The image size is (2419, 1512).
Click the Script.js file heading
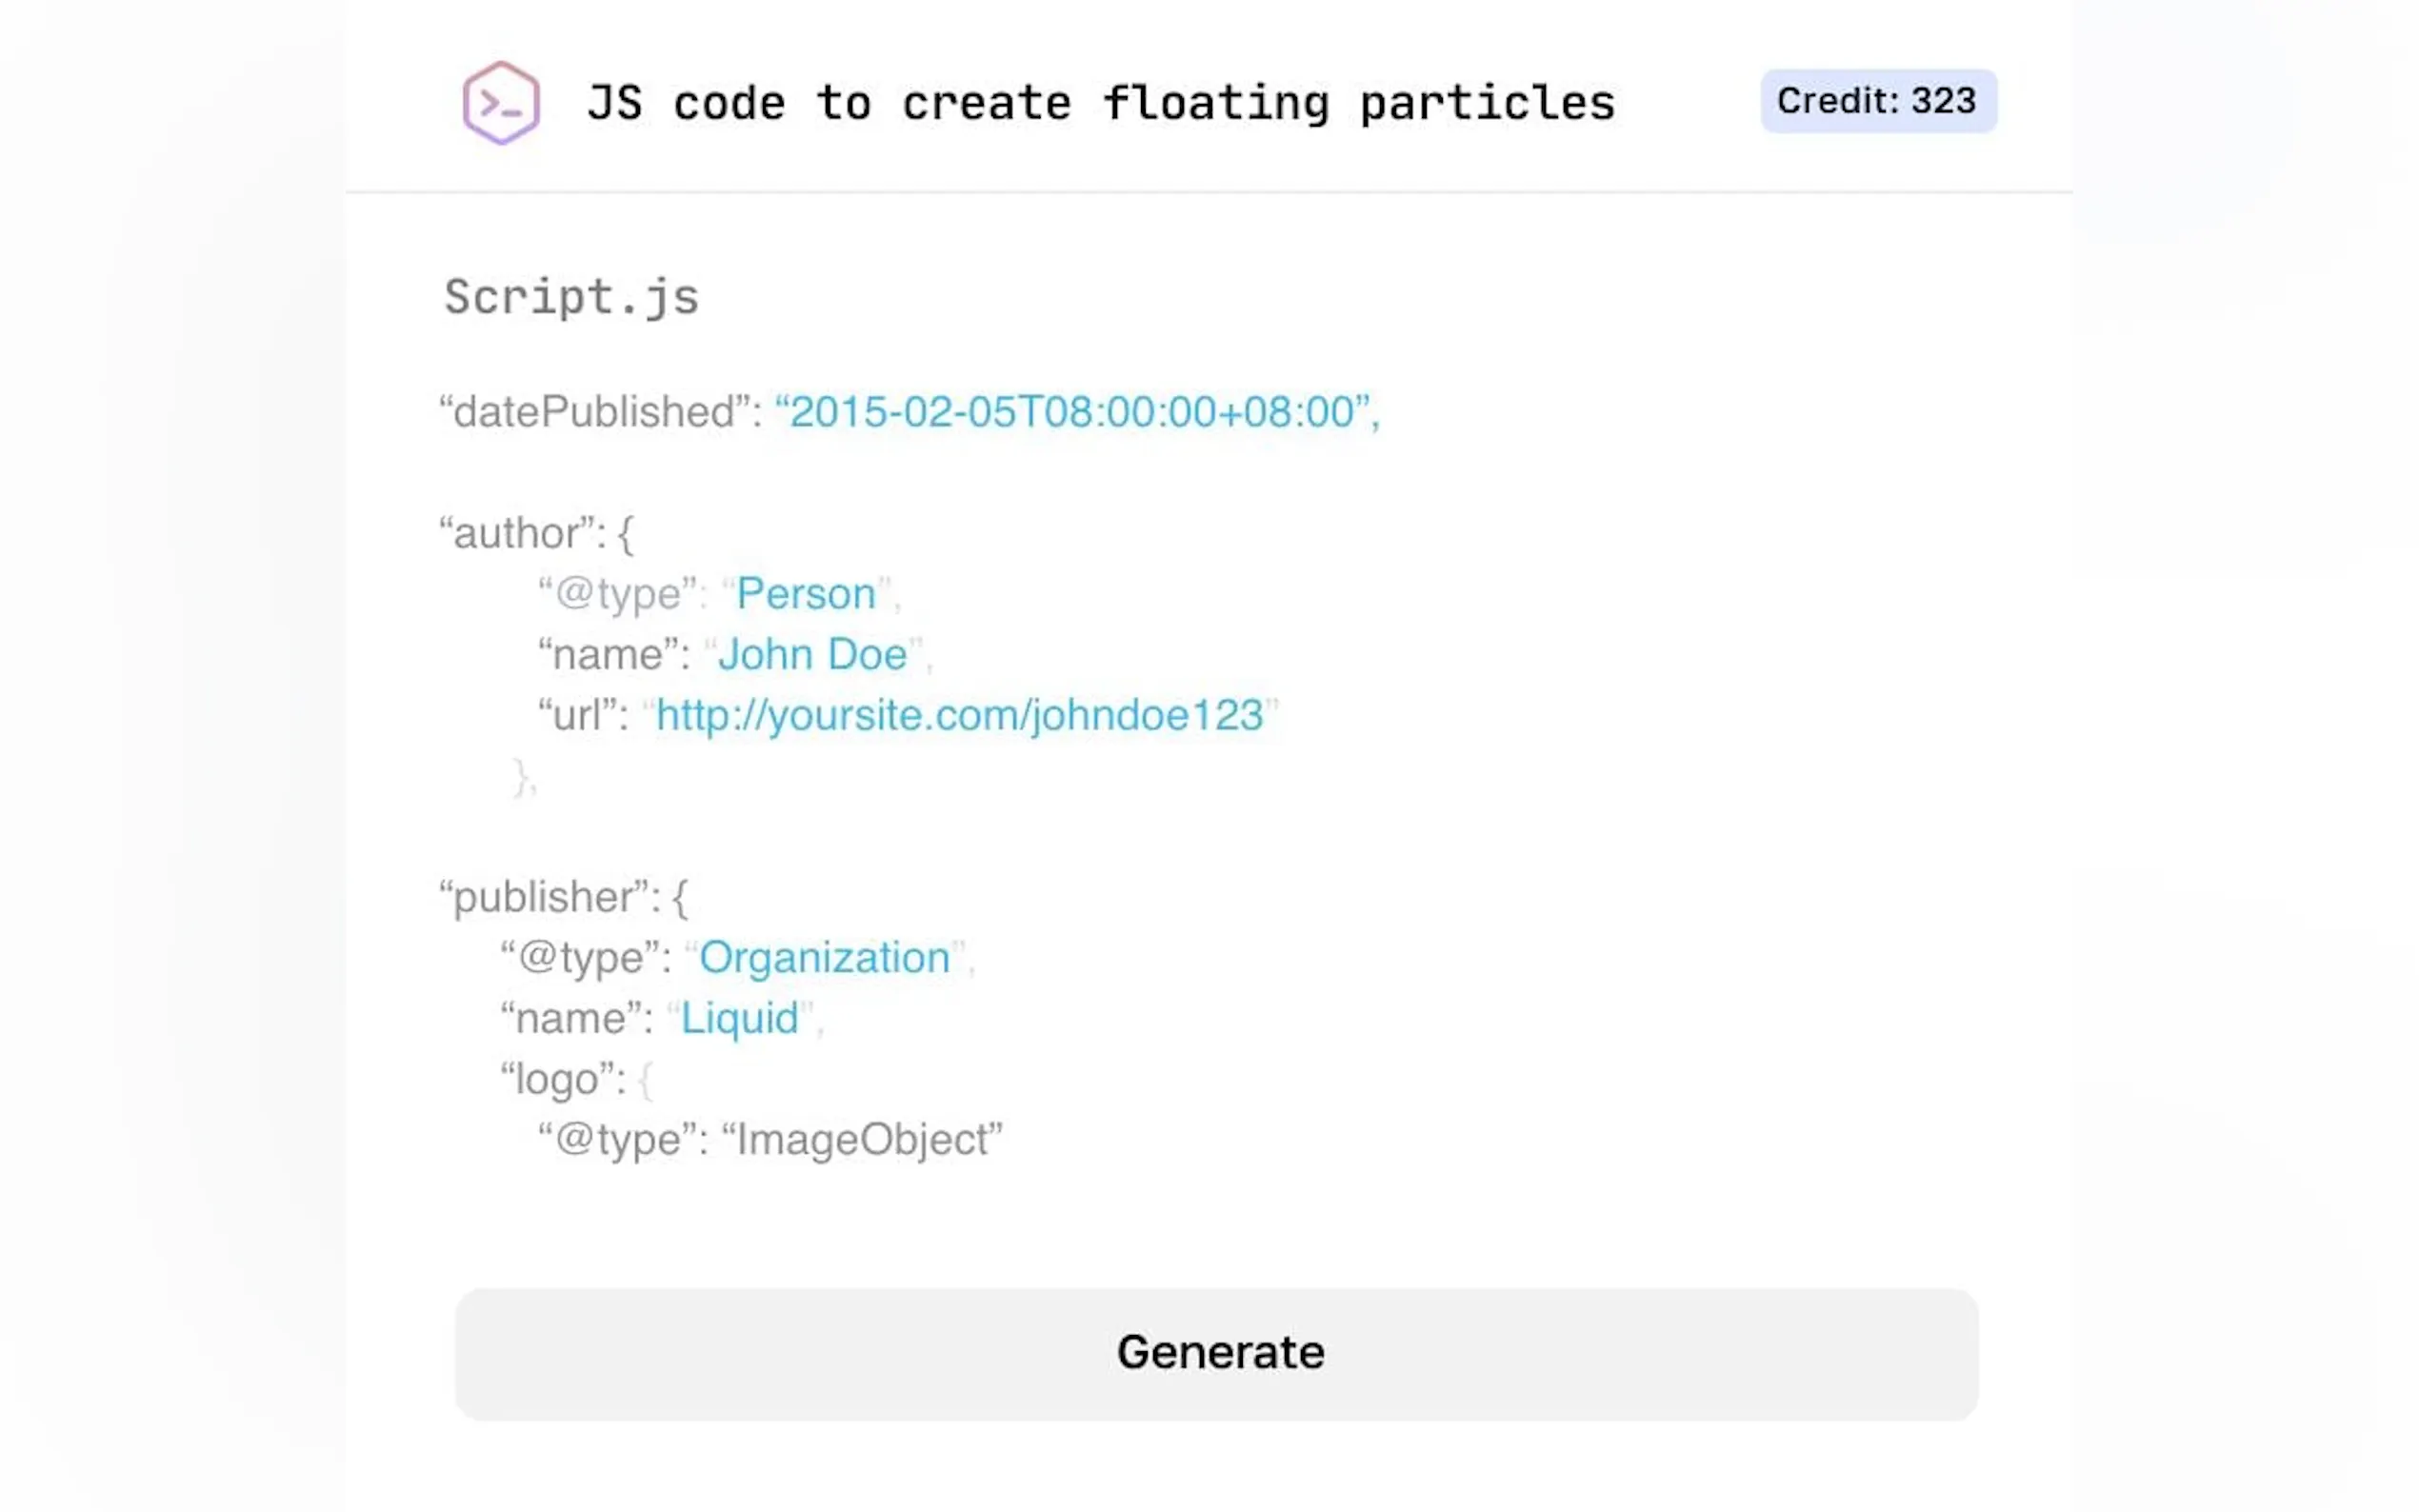[571, 297]
